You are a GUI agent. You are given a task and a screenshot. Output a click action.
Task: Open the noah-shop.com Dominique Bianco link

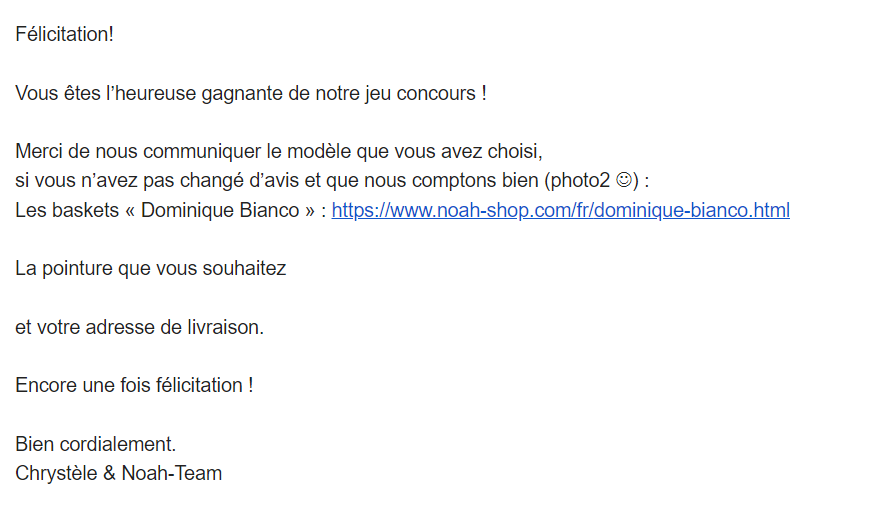(560, 211)
